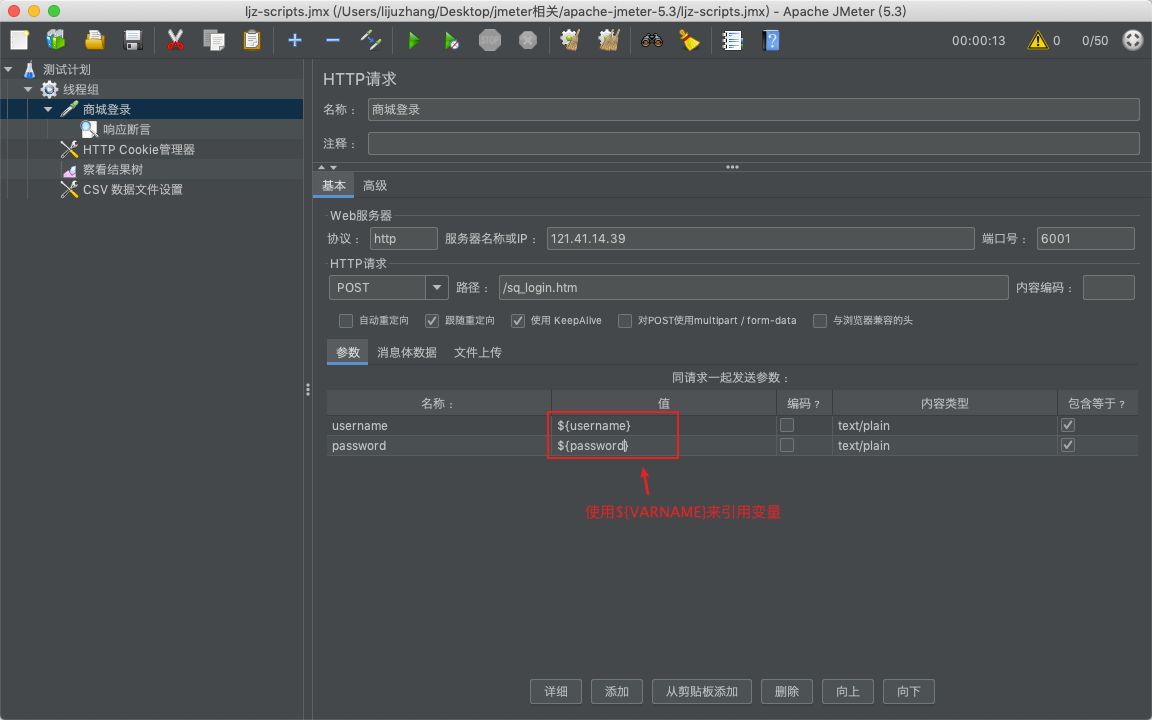Screen dimensions: 1152x720
Task: Enable the 自动重定向 checkbox
Action: (345, 321)
